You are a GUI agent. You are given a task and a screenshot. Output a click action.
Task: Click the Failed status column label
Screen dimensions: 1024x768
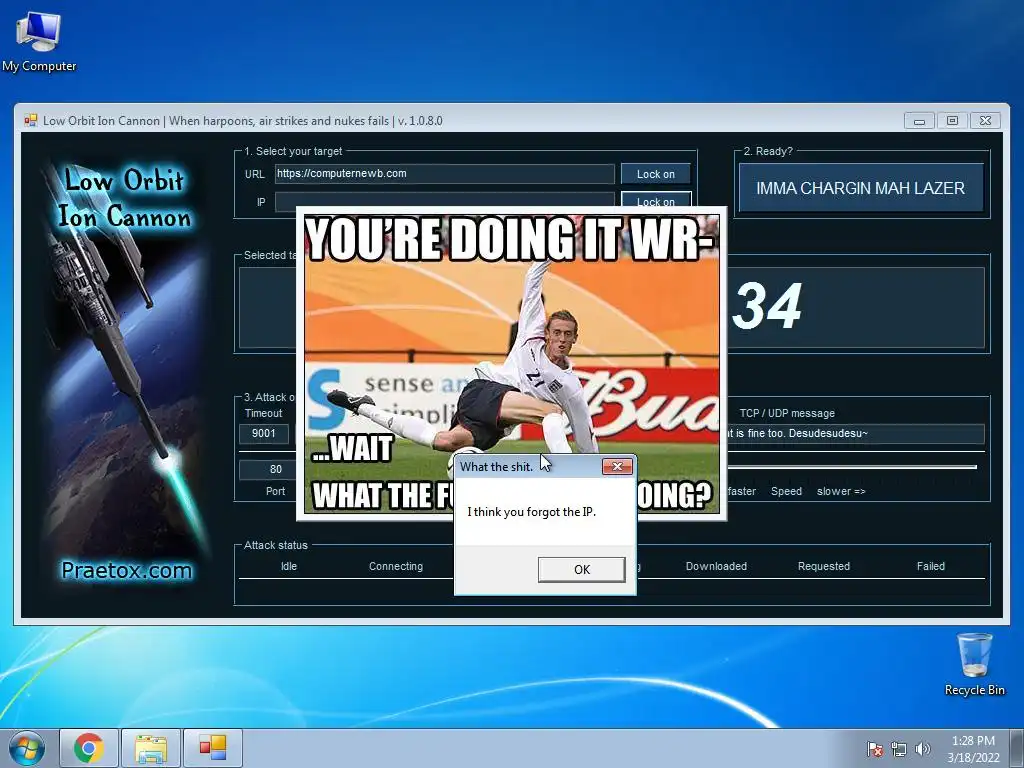[x=931, y=566]
